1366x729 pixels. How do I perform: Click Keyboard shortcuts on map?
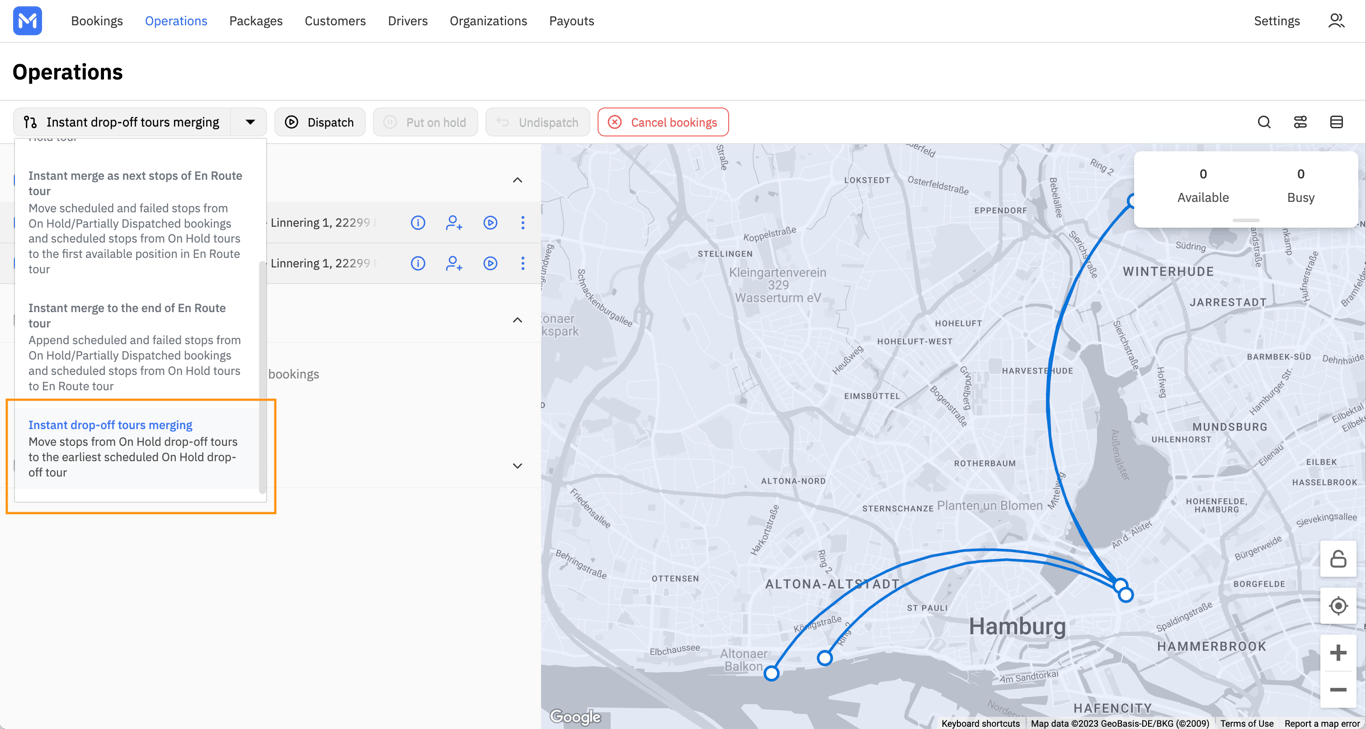pos(980,723)
